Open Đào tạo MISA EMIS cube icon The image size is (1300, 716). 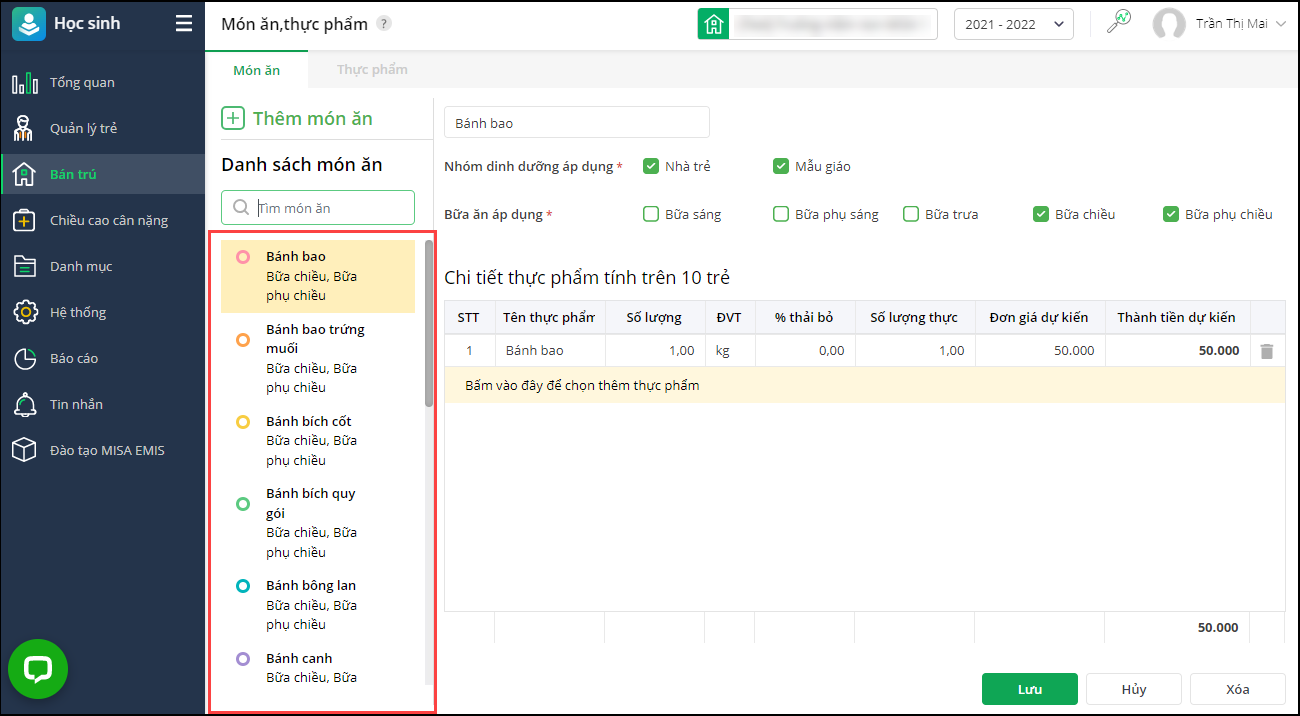pyautogui.click(x=24, y=451)
